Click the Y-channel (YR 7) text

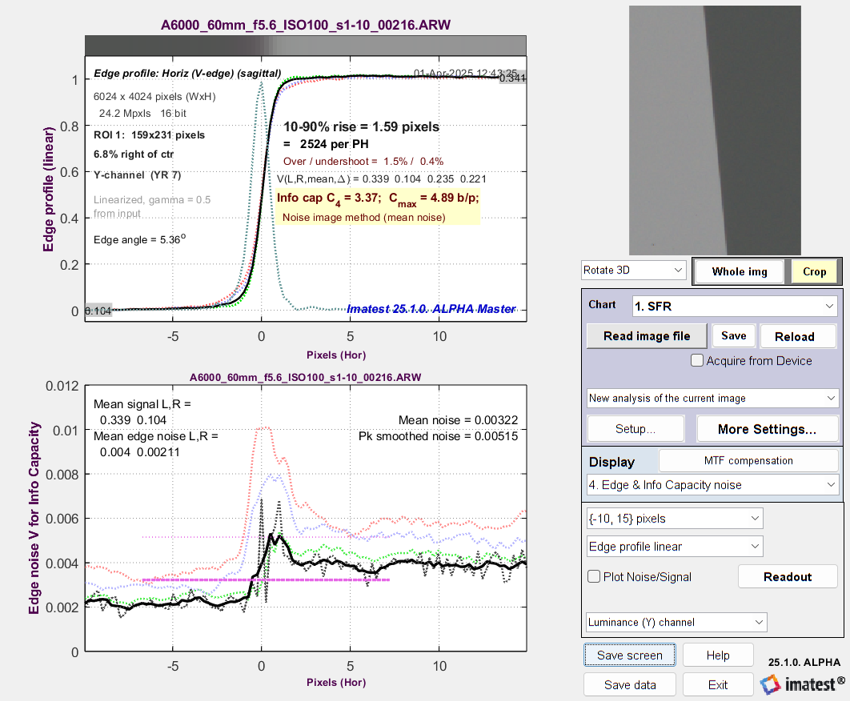(x=137, y=175)
